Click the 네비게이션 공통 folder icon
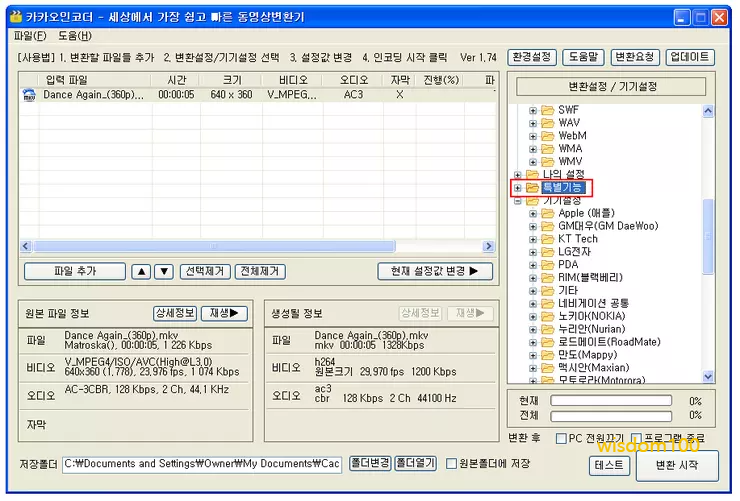Screen dimensions: 740x501 click(x=547, y=304)
